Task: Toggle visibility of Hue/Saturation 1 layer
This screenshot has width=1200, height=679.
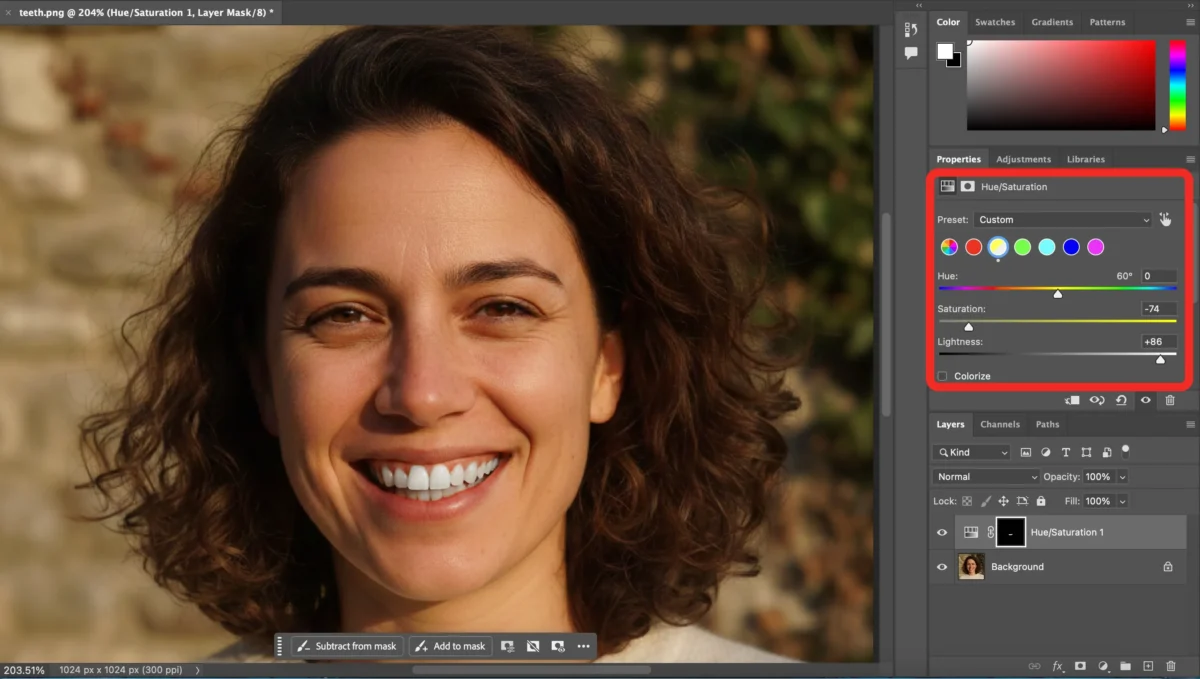Action: 941,532
